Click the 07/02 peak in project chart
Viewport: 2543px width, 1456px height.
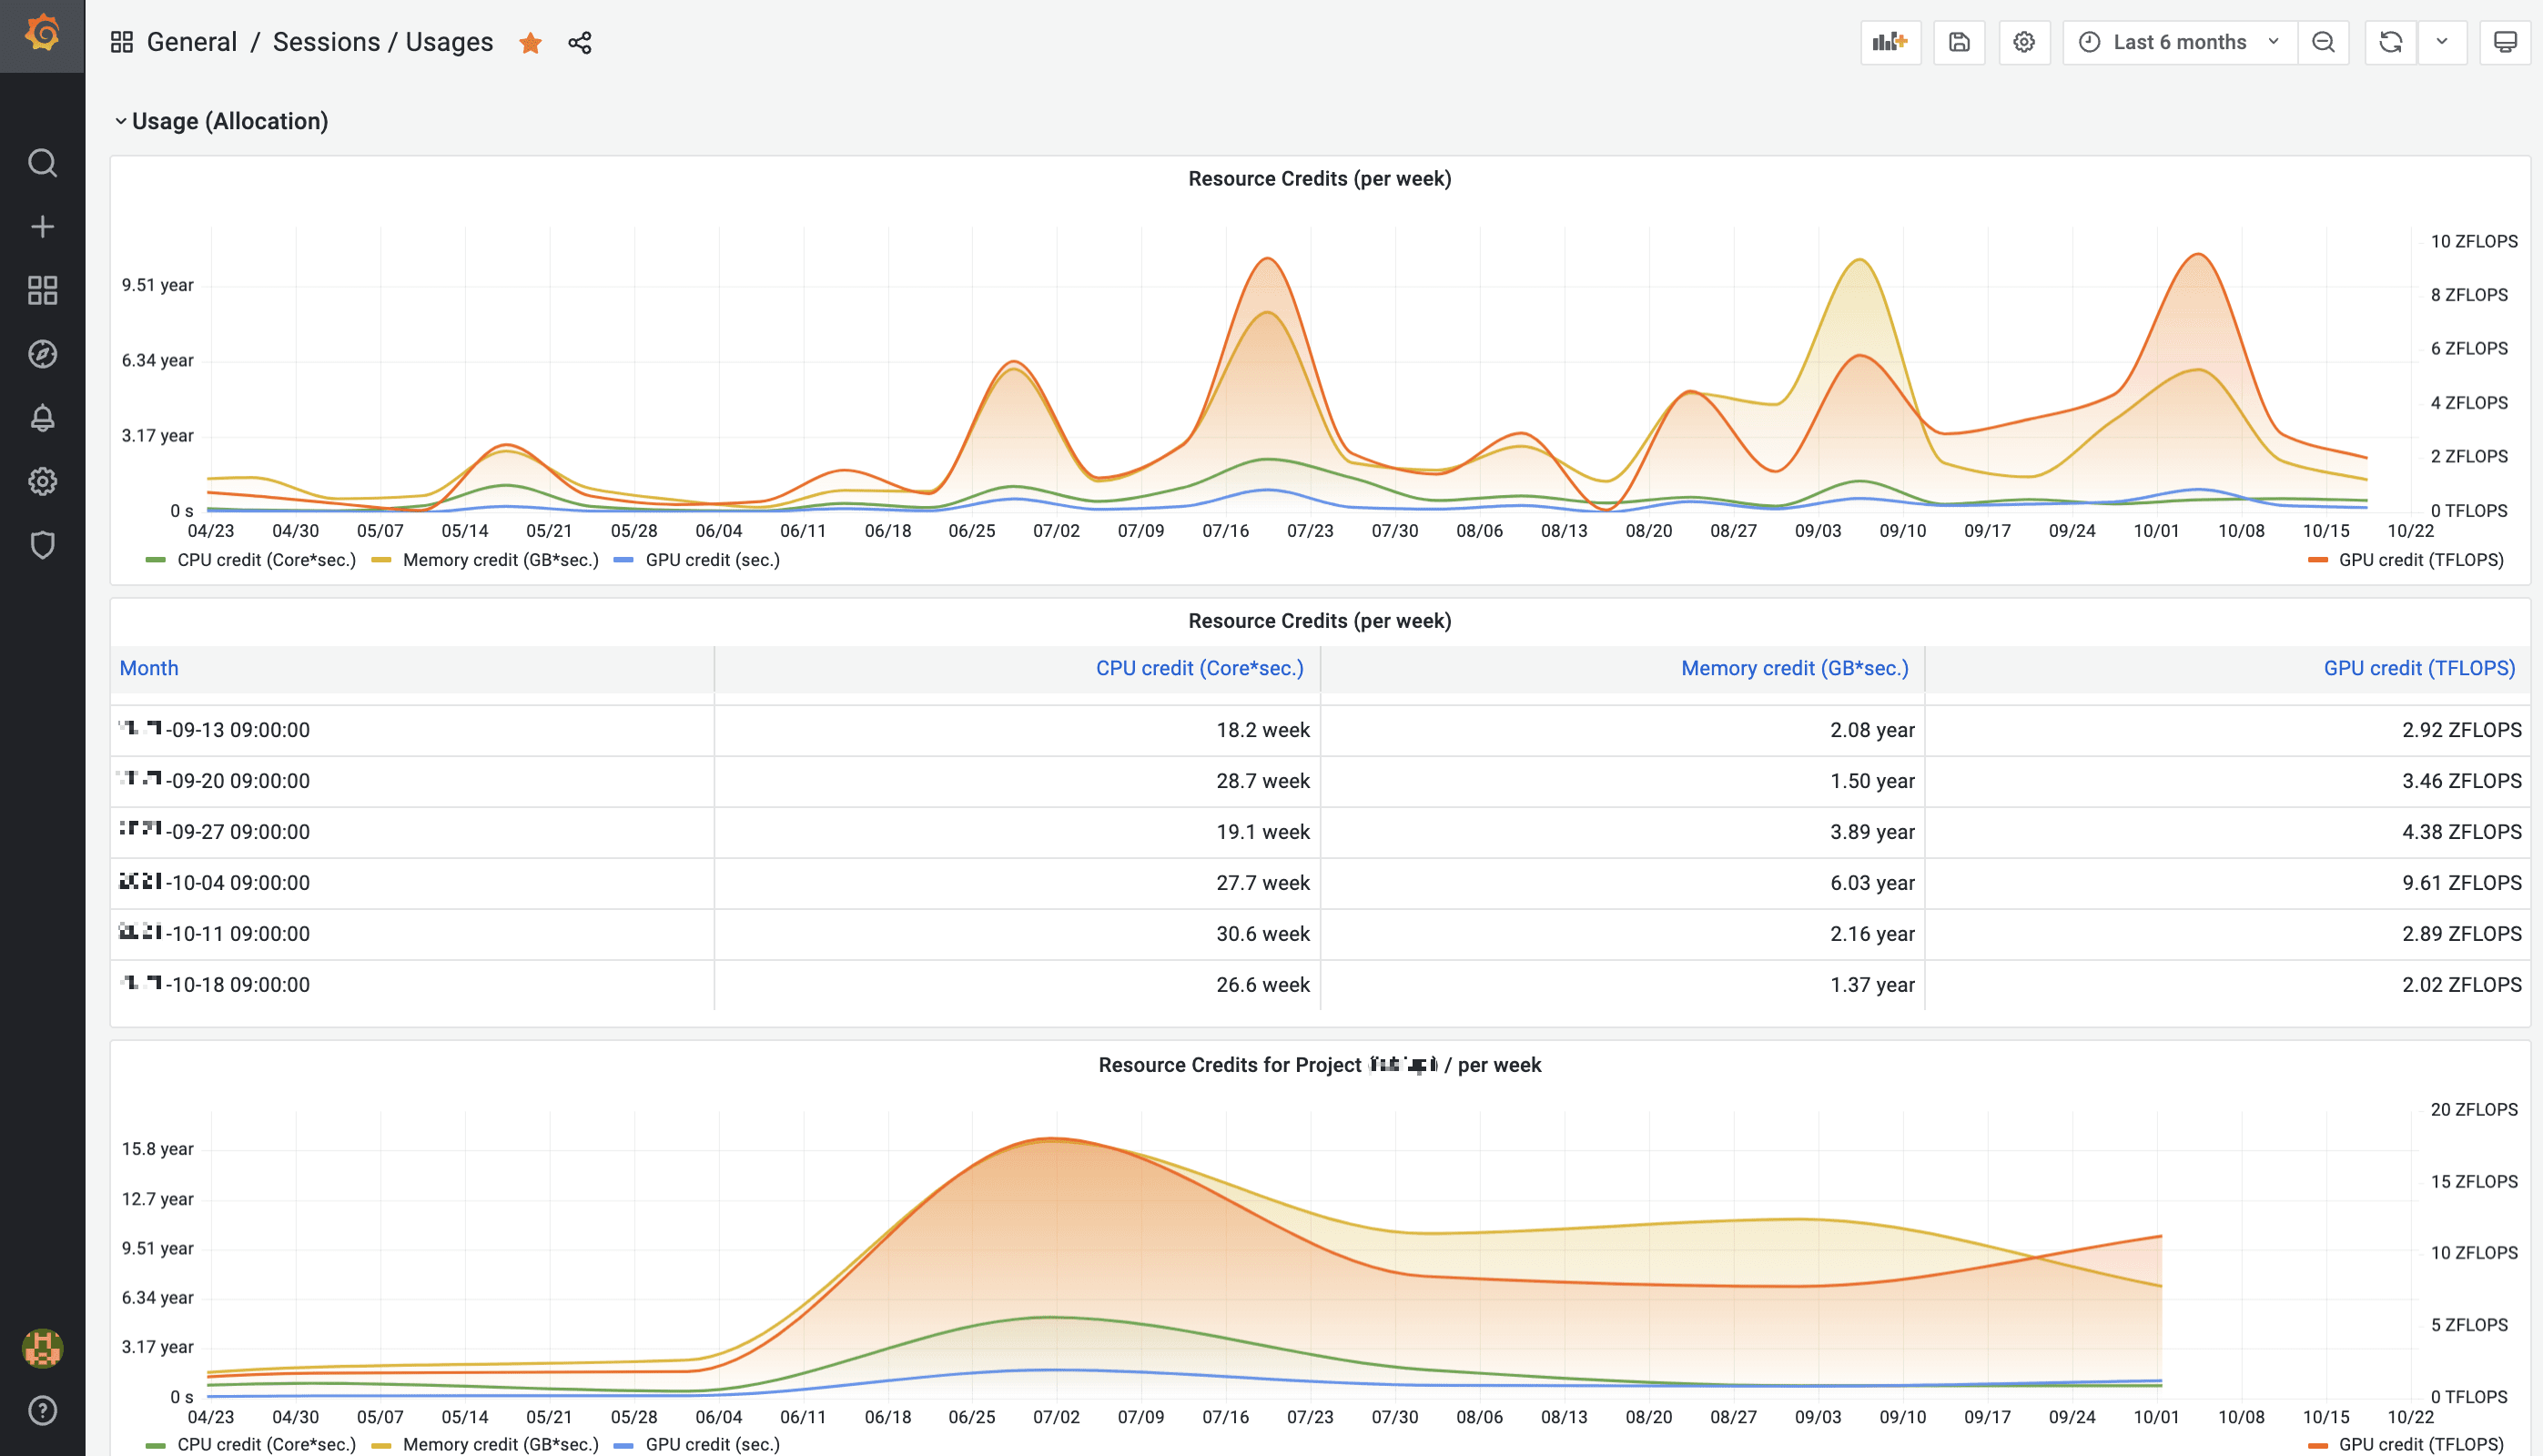(1052, 1139)
